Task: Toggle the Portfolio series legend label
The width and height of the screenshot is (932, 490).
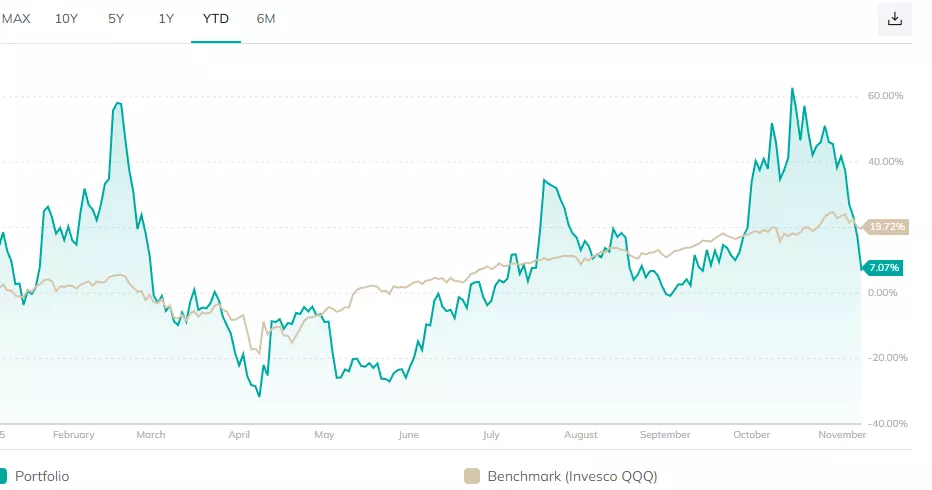Action: coord(42,476)
